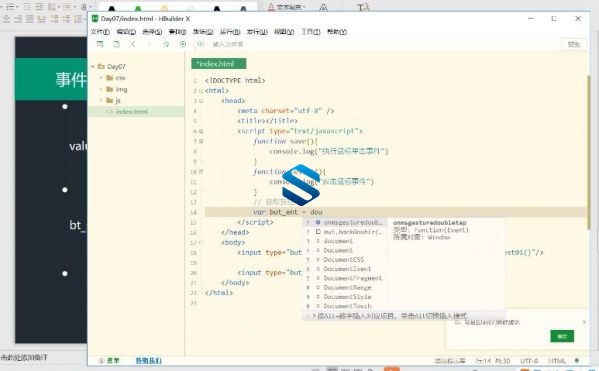599x371 pixels.
Task: Open the 编辑(E) menu
Action: [126, 32]
